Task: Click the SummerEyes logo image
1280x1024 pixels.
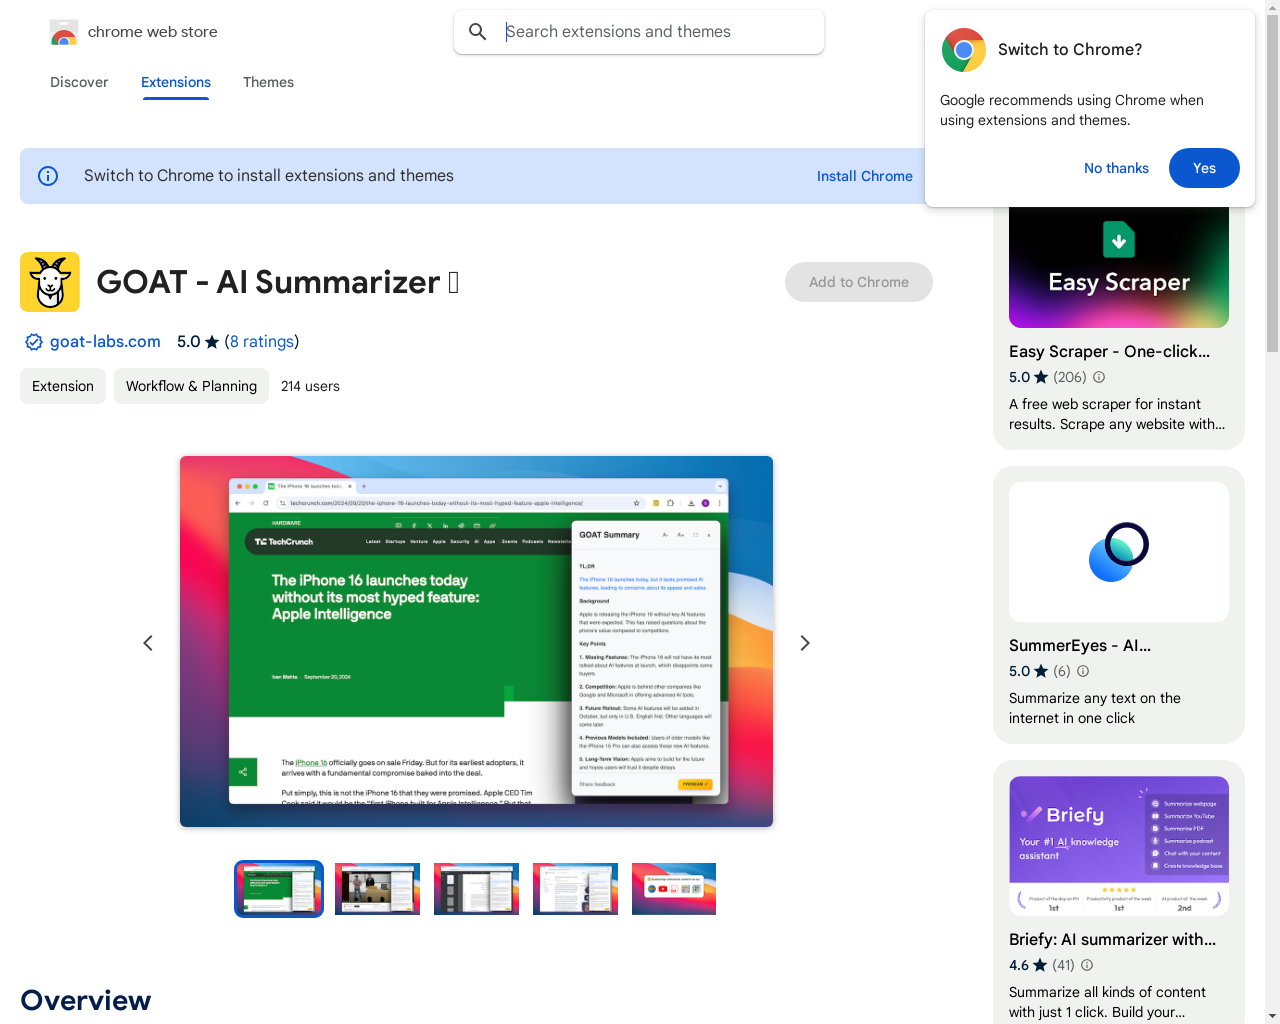Action: click(1119, 552)
